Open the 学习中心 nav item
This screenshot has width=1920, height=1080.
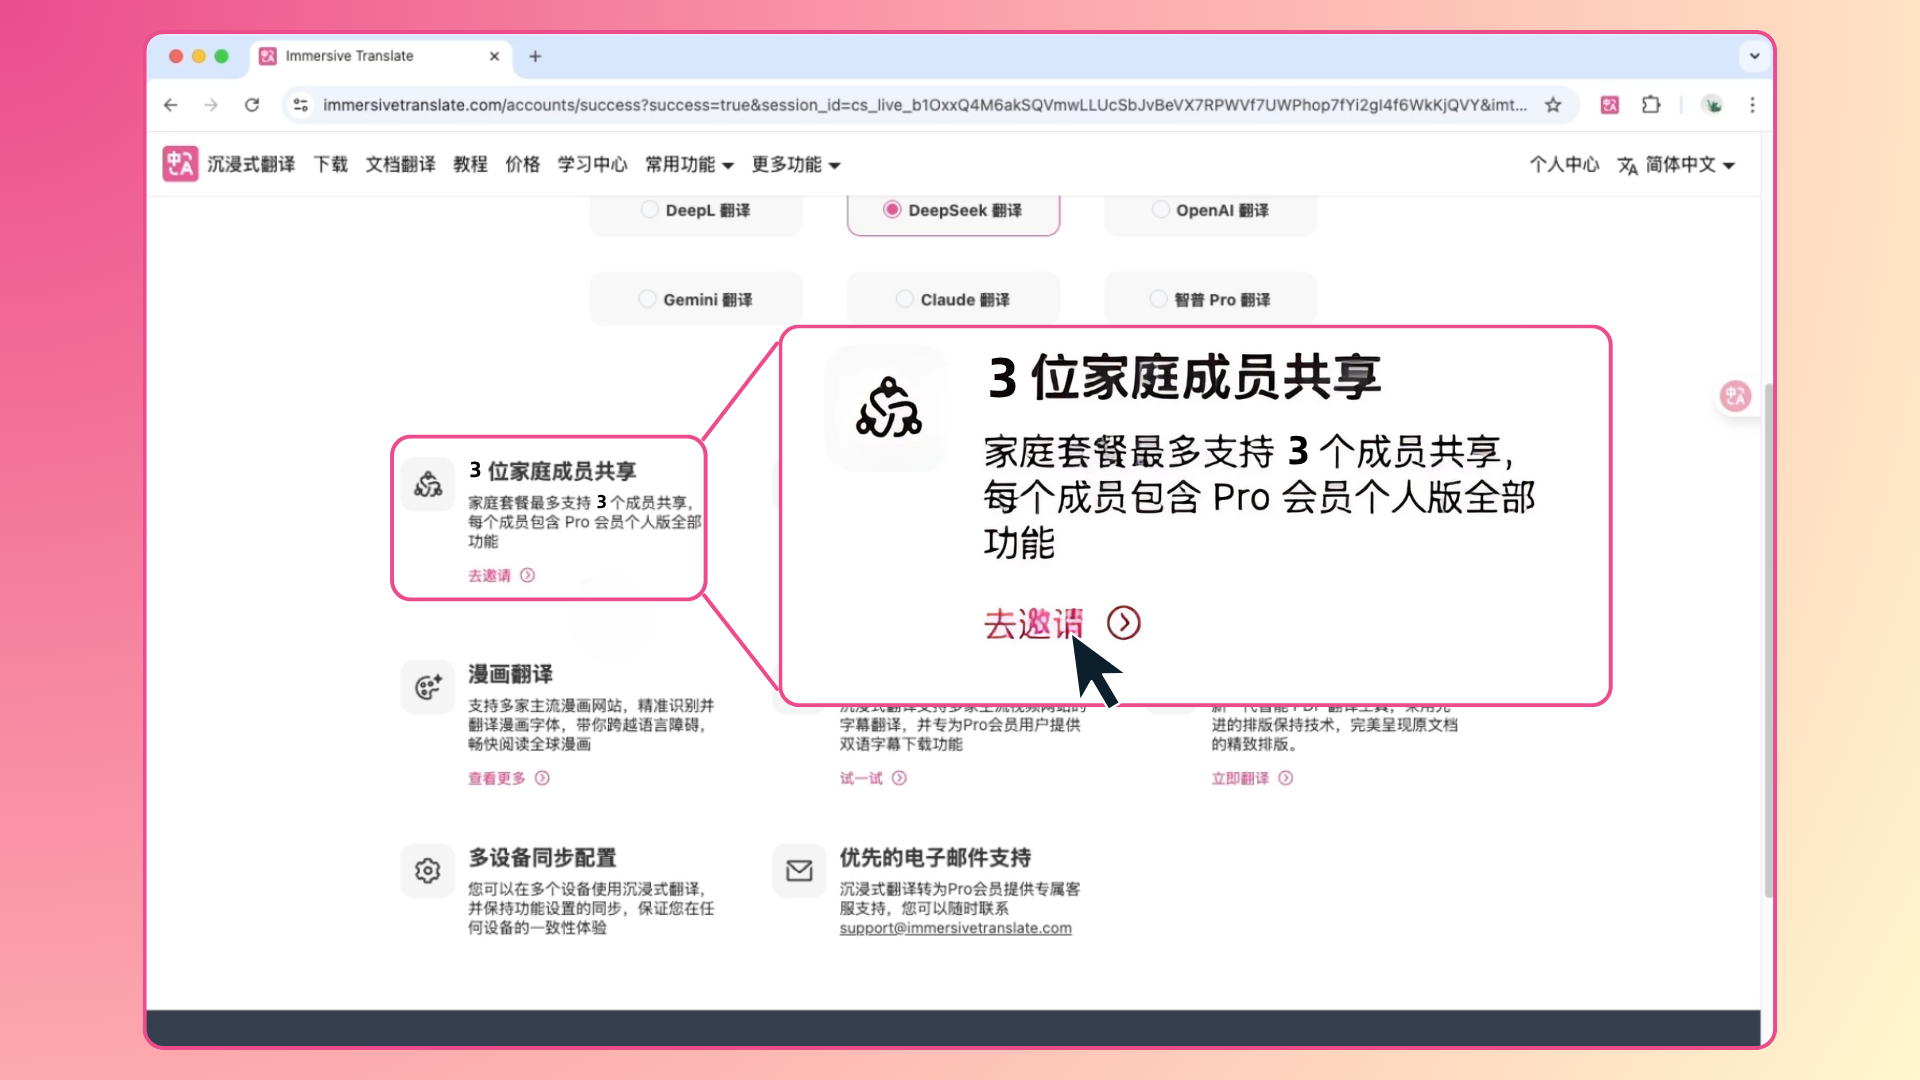[593, 164]
